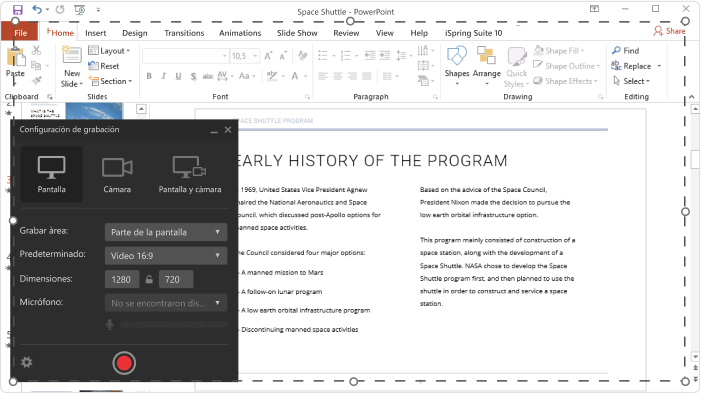Switch to the Transitions tab
Screen dimensions: 701x393
184,33
